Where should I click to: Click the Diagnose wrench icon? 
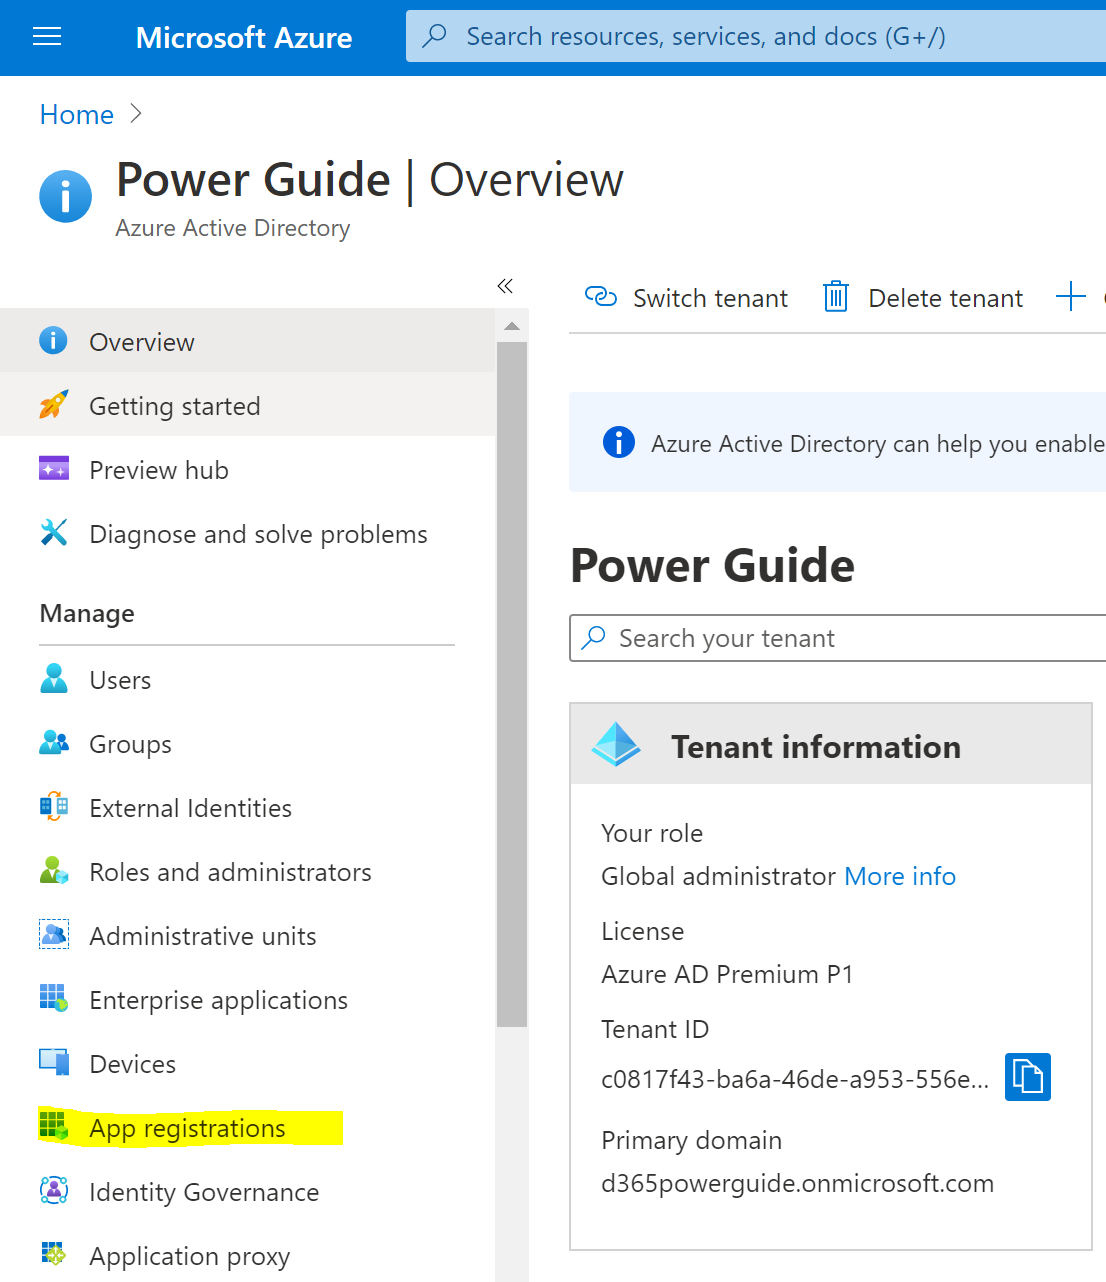point(53,533)
